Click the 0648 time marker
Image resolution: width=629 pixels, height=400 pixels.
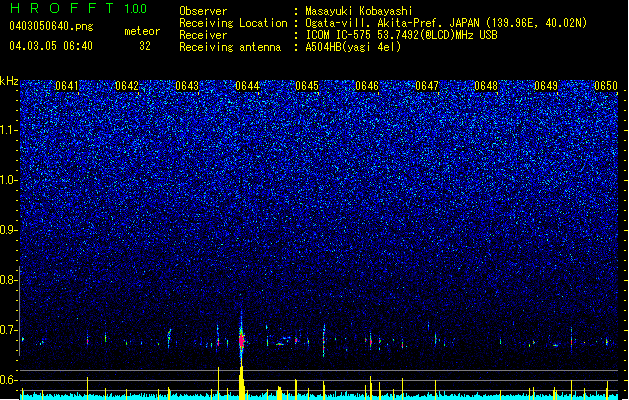pos(486,86)
